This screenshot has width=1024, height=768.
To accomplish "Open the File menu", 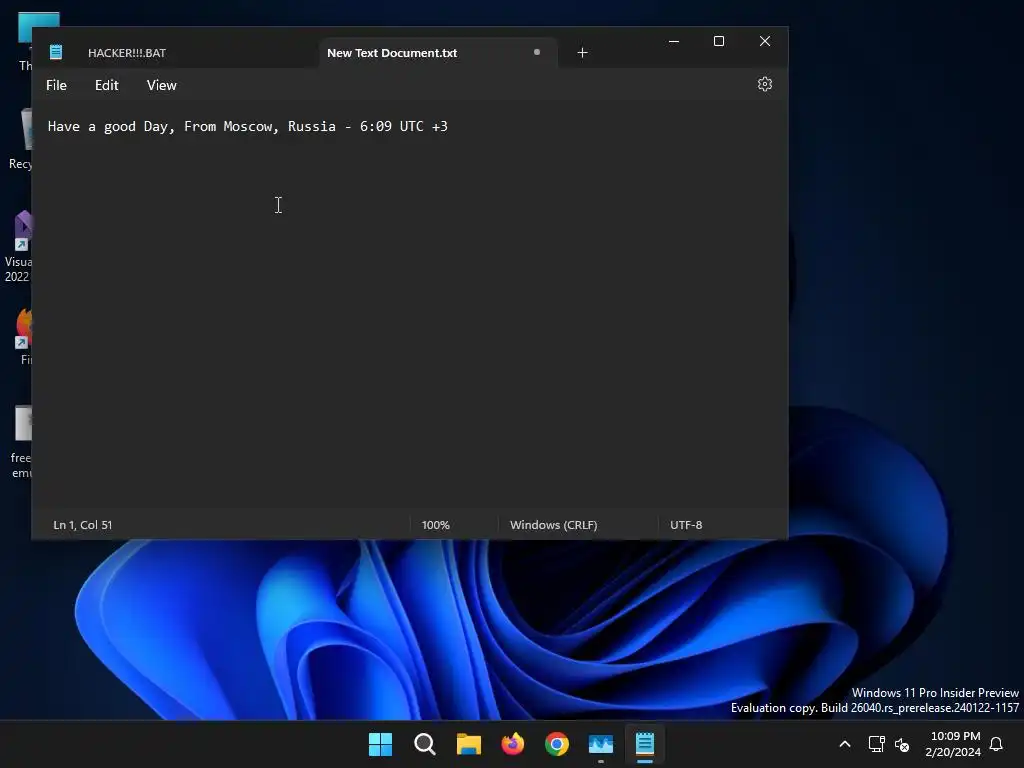I will click(56, 85).
